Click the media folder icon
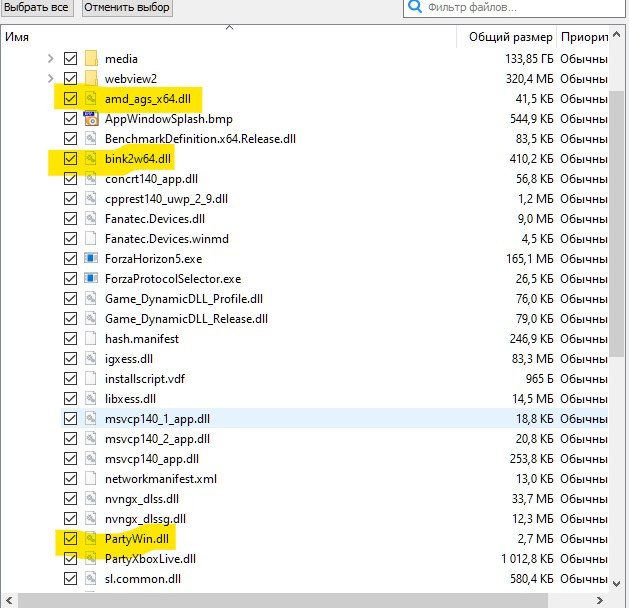The image size is (629, 608). pyautogui.click(x=91, y=59)
